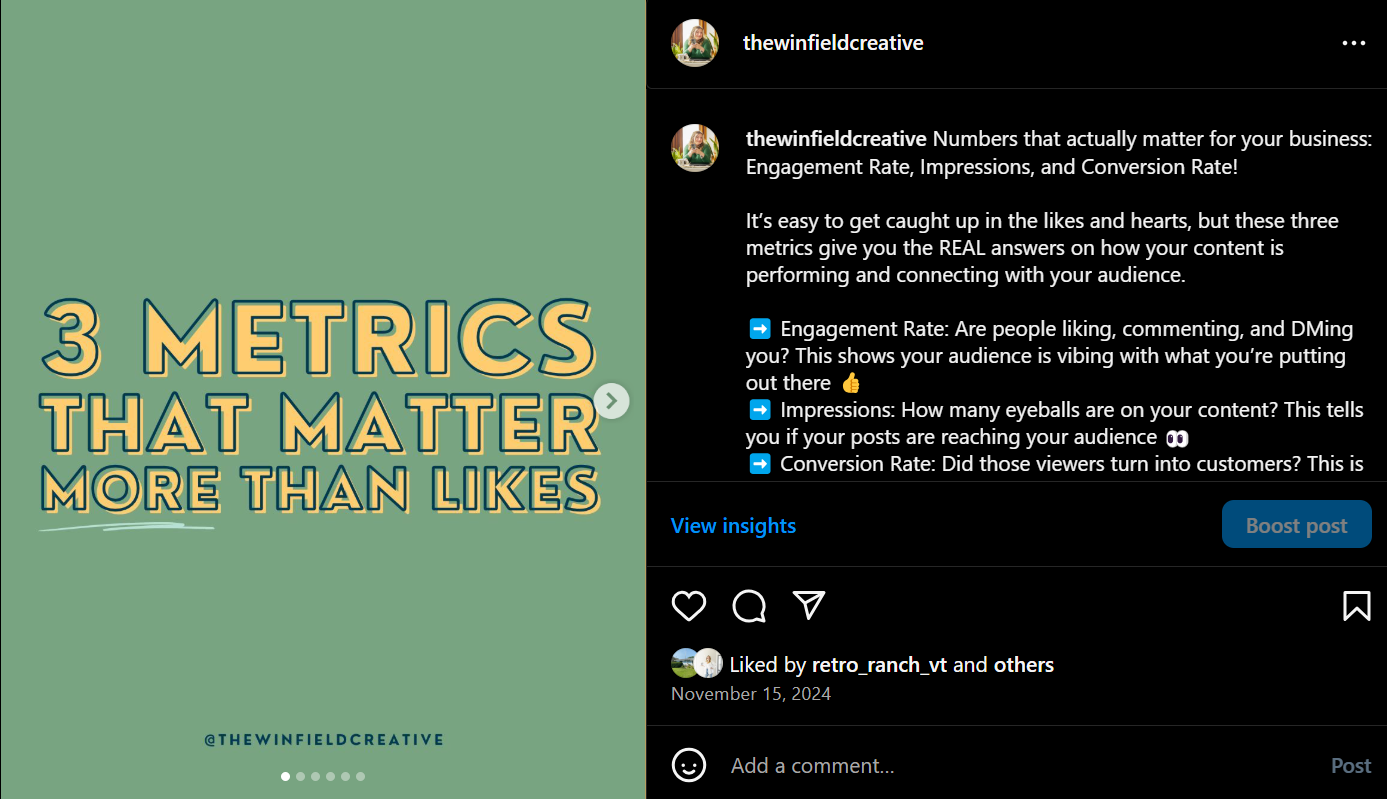Image resolution: width=1387 pixels, height=799 pixels.
Task: Open the three-dot more options menu
Action: pos(1353,43)
